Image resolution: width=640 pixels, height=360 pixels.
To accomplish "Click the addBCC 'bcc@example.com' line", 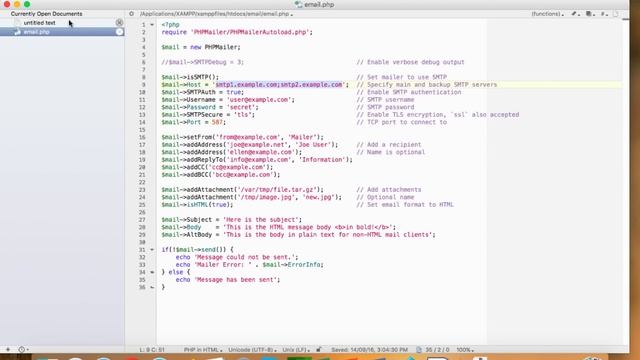I will [221, 175].
